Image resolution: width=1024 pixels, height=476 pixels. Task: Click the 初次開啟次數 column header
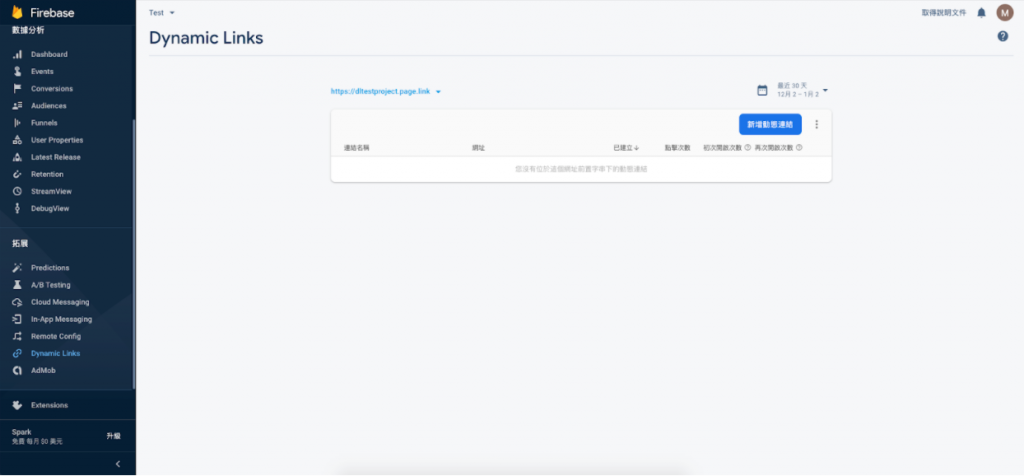pyautogui.click(x=722, y=148)
